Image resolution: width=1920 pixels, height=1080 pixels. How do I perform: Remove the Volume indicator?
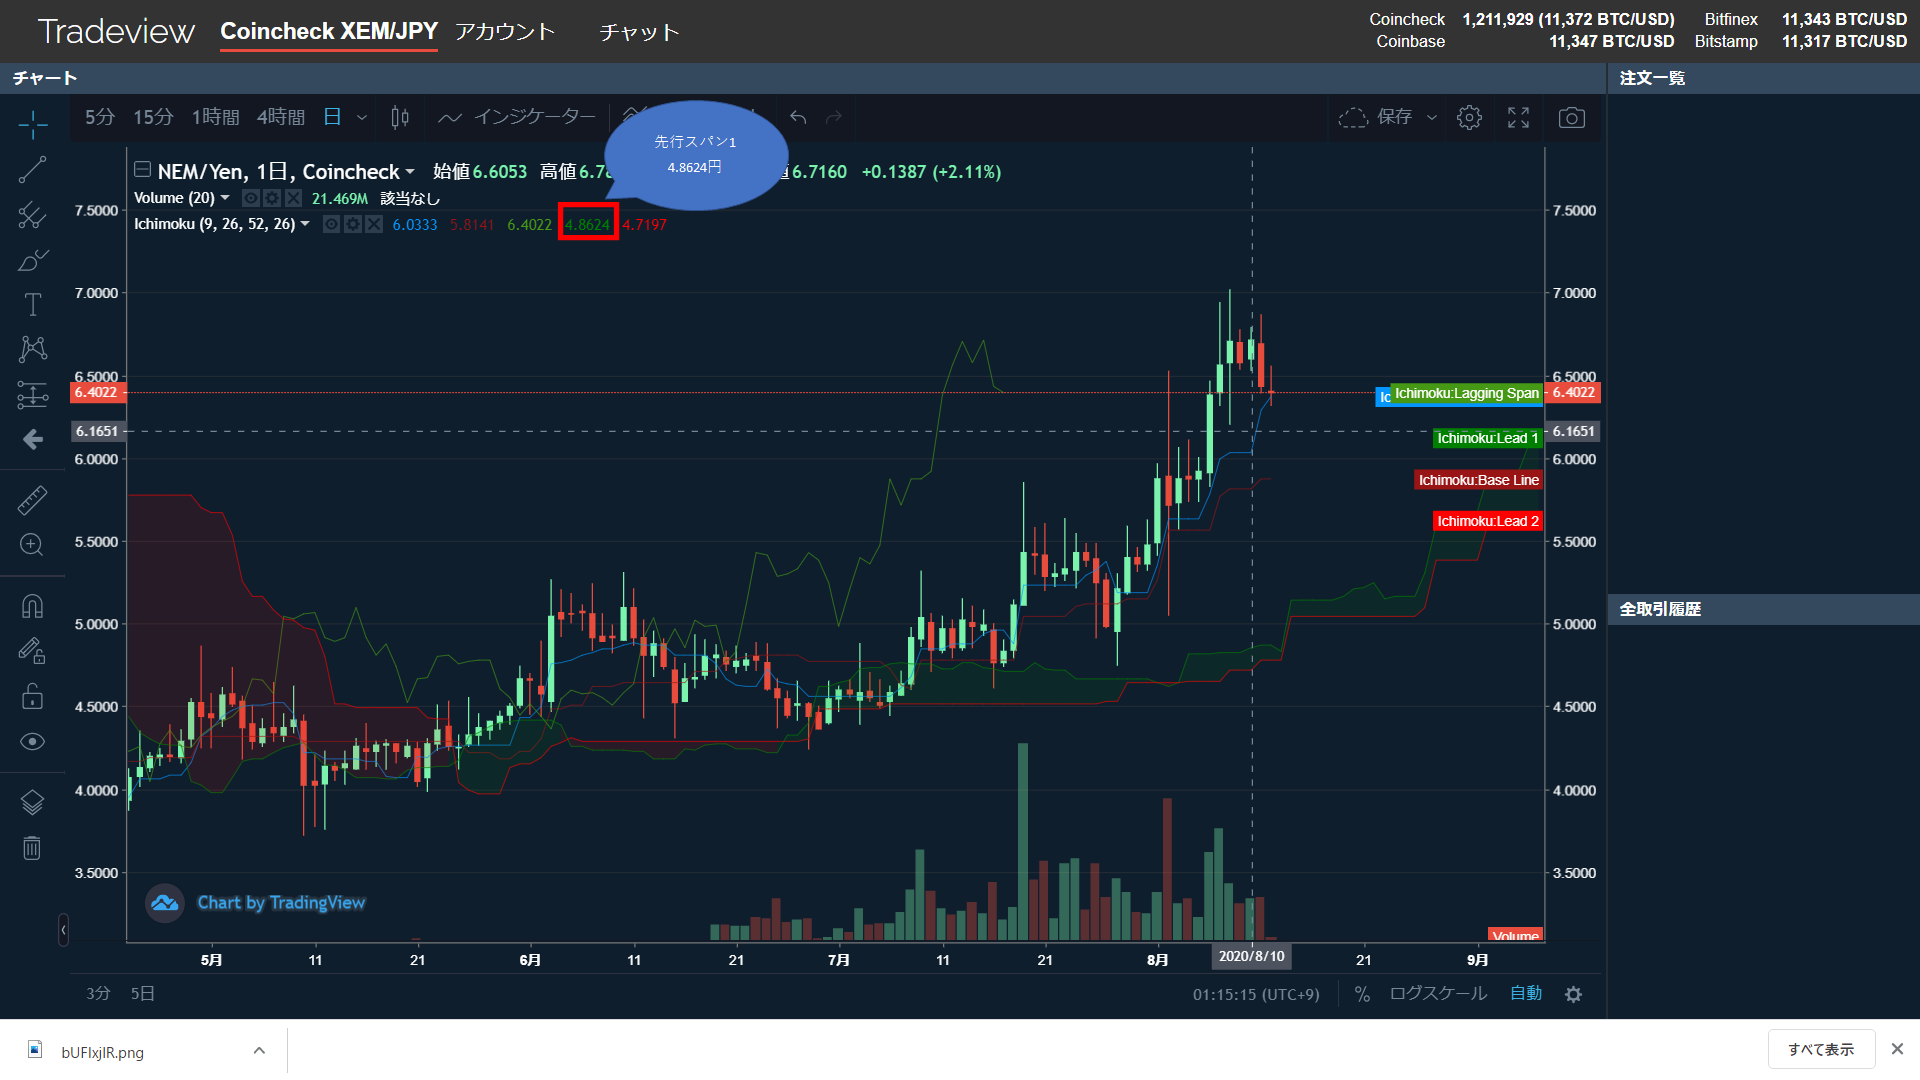tap(293, 198)
